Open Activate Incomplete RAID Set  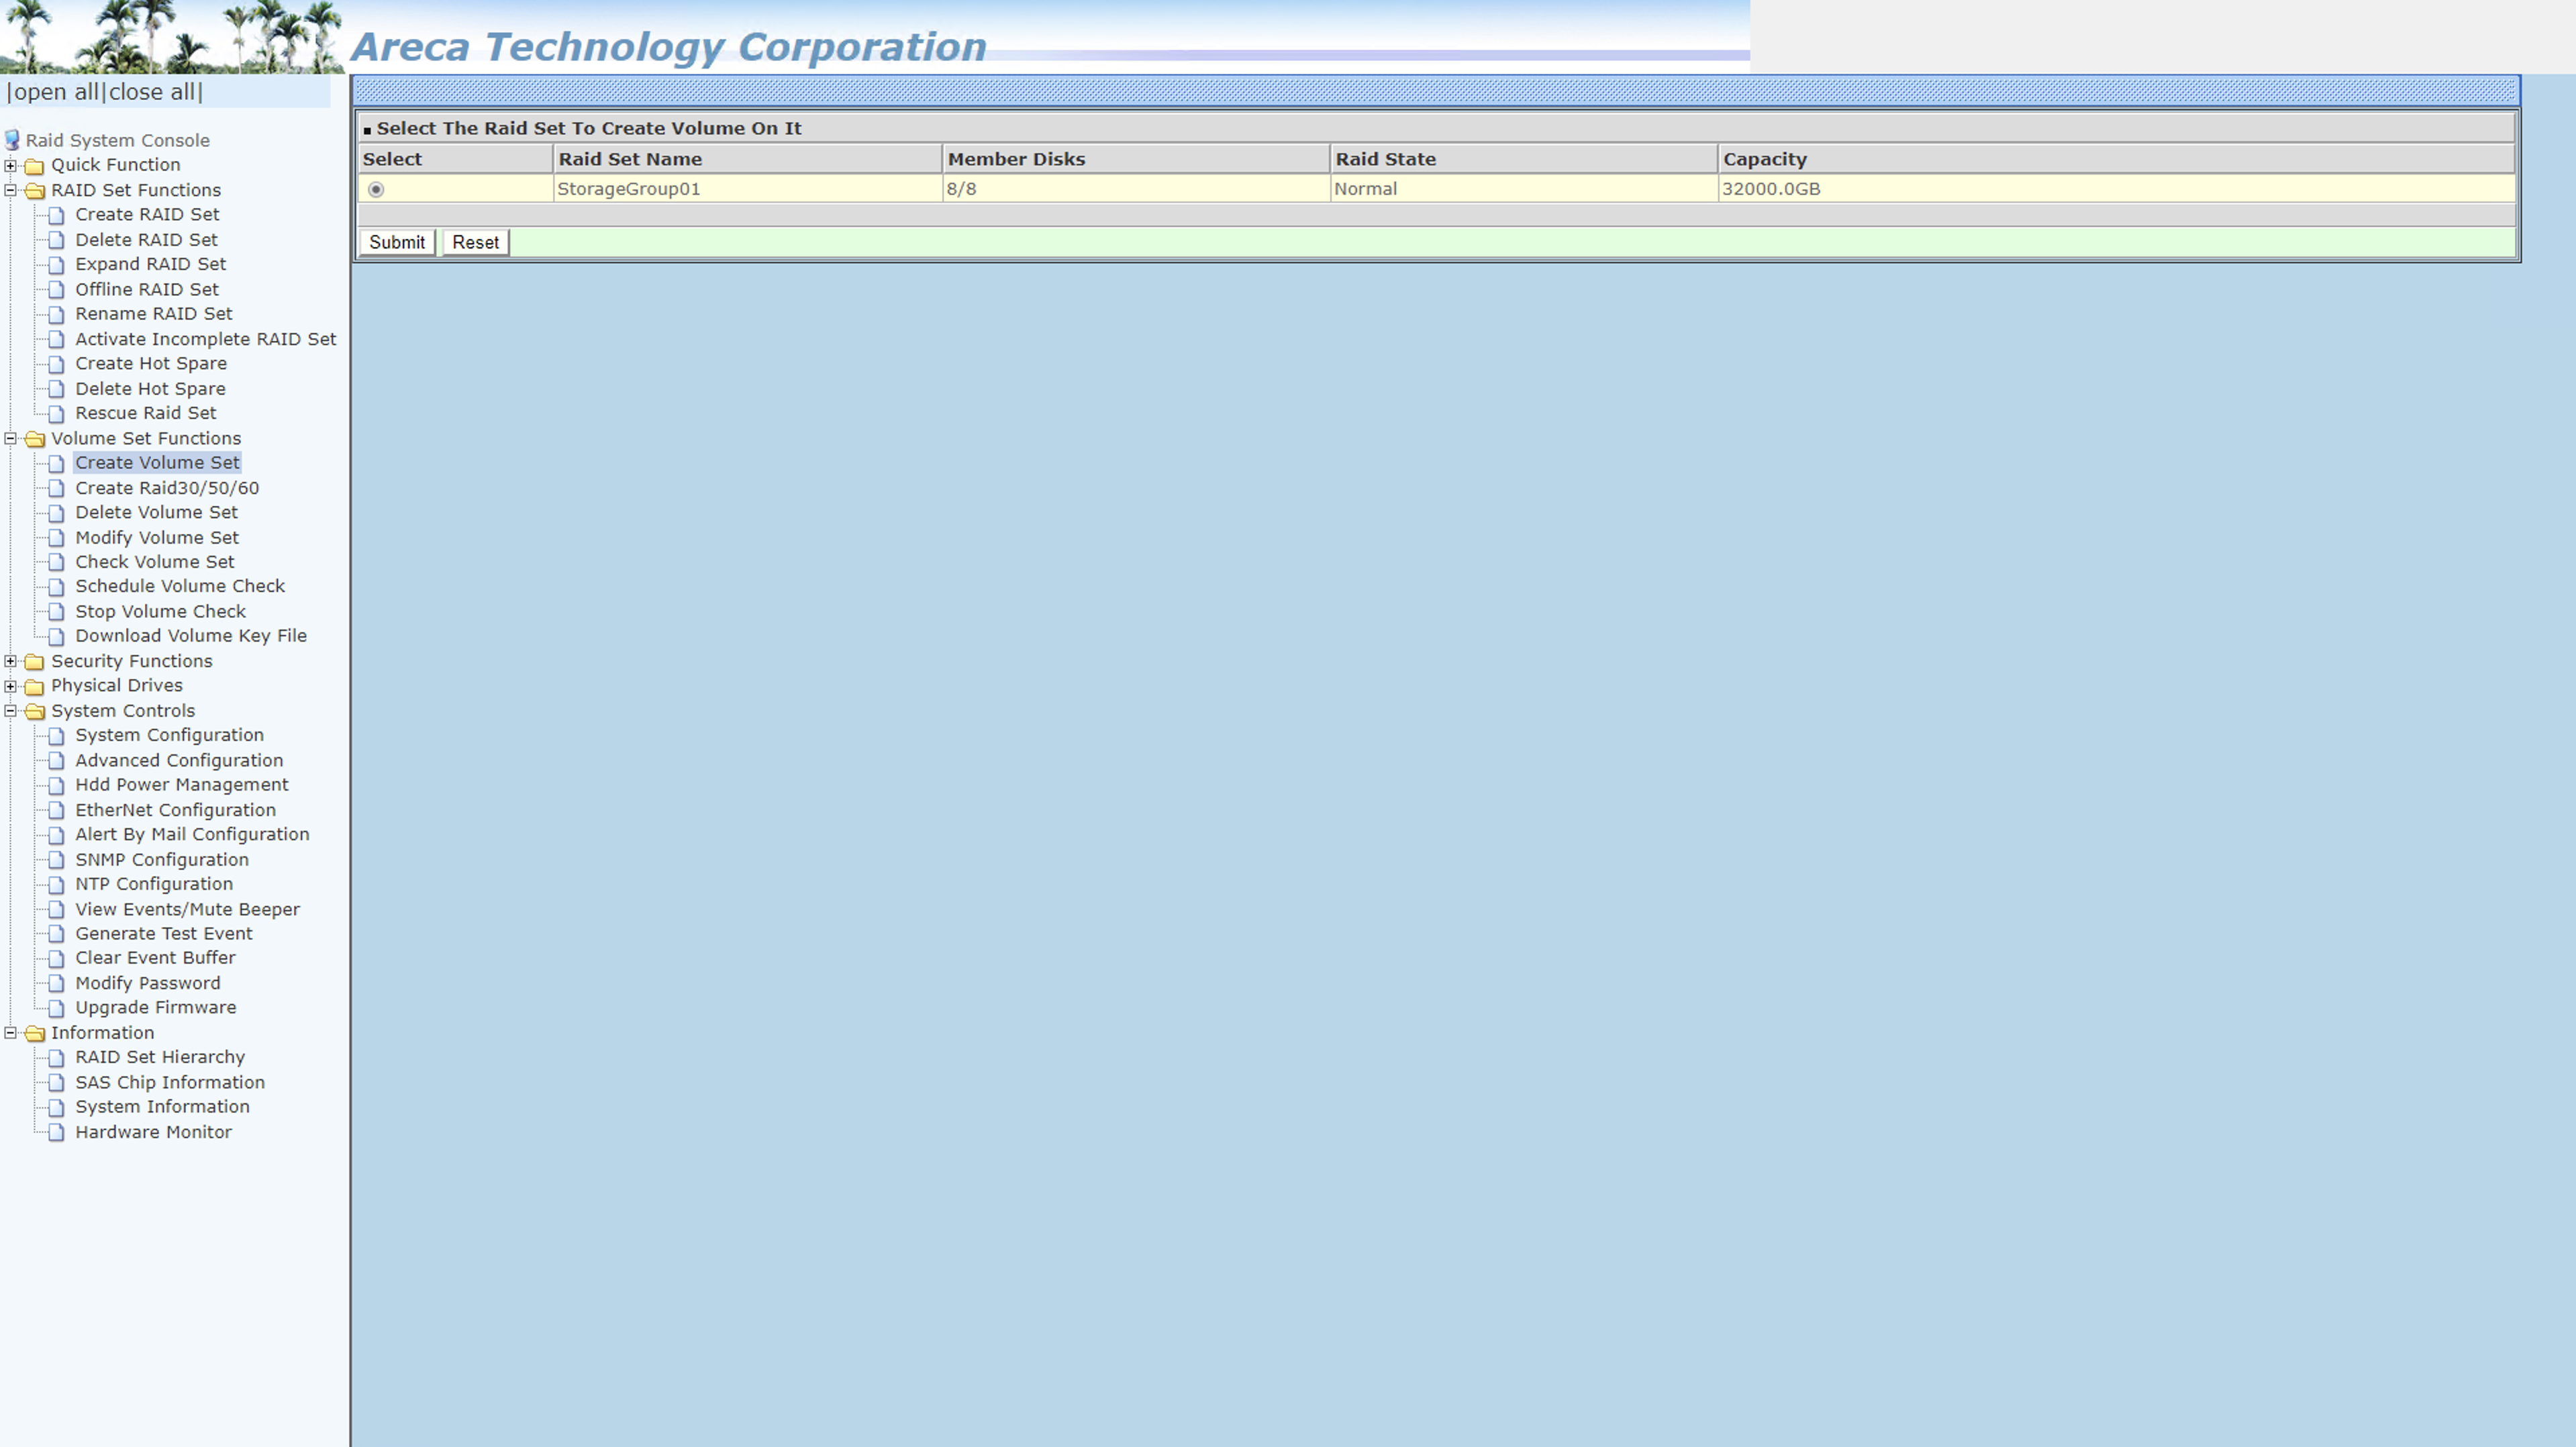point(206,339)
